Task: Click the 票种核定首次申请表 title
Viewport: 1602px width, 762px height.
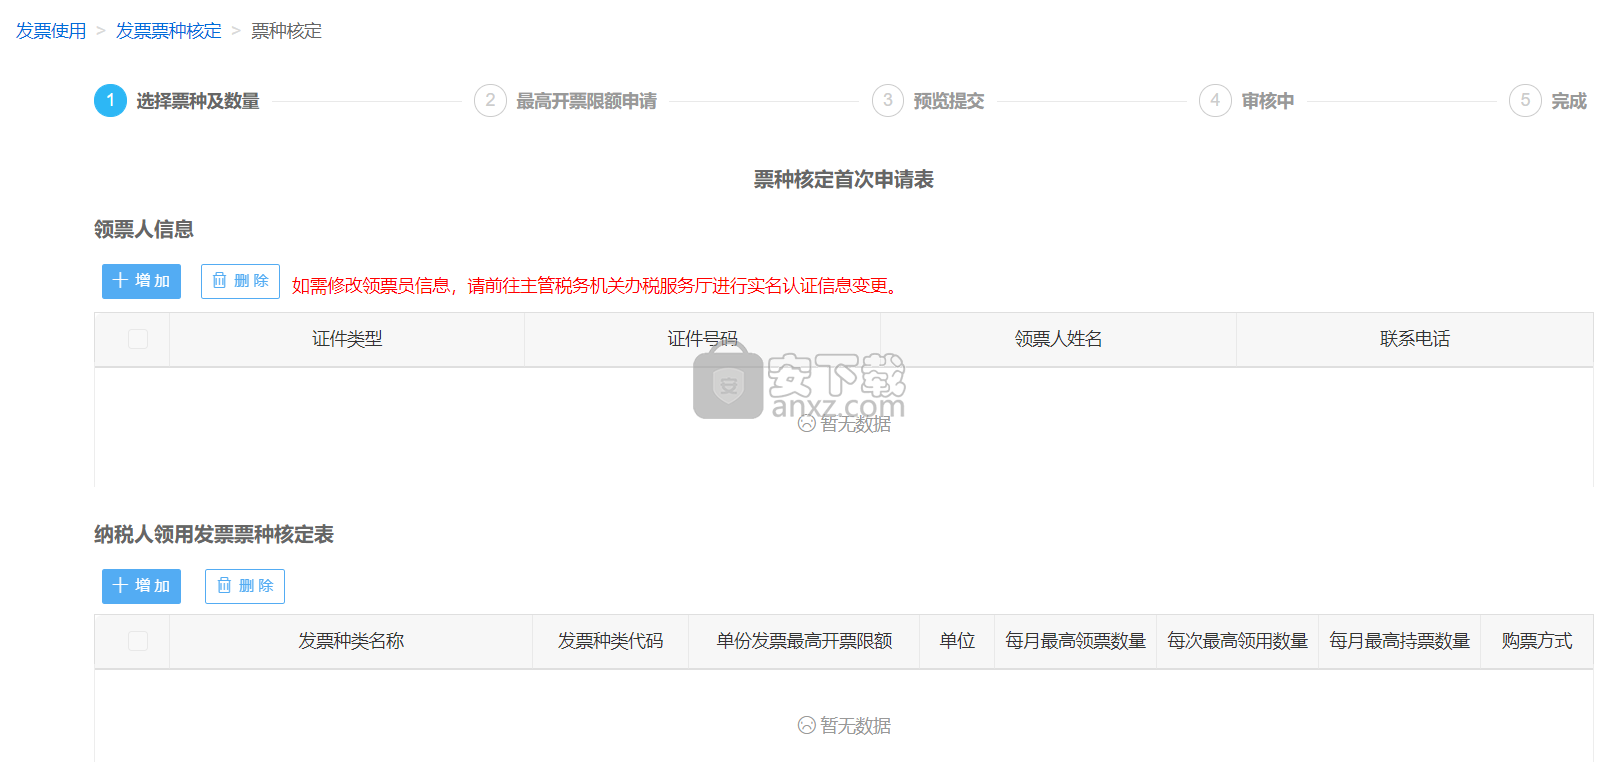Action: pos(843,179)
